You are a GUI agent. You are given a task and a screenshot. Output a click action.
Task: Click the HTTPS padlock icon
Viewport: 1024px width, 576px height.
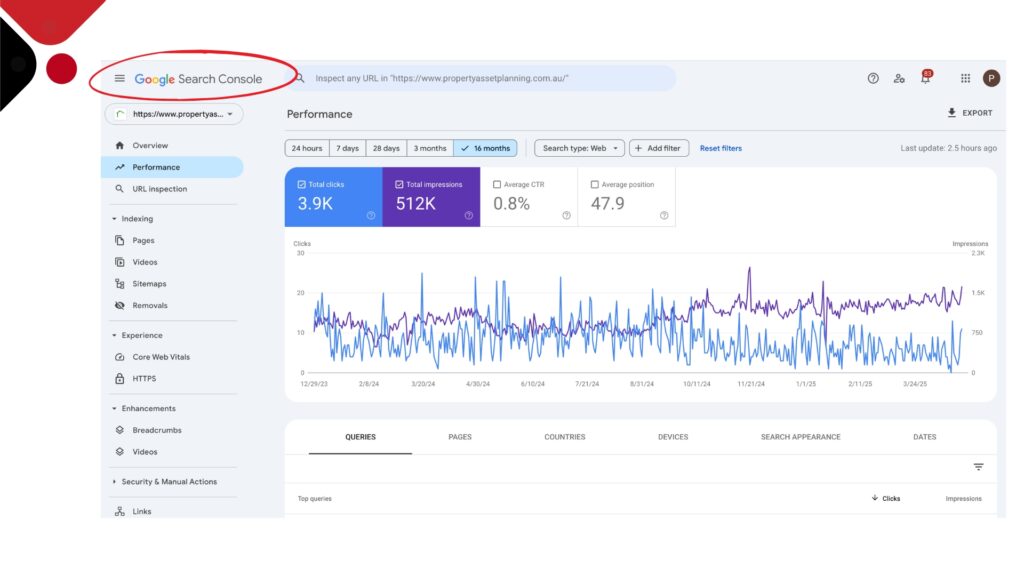[120, 379]
